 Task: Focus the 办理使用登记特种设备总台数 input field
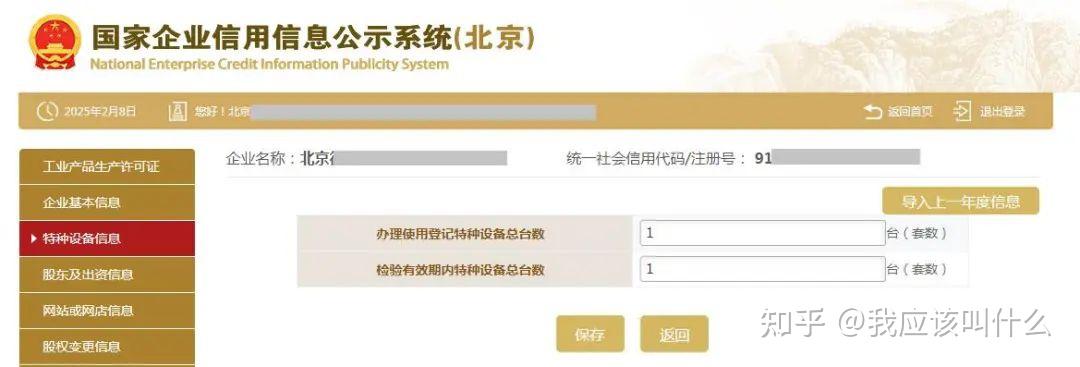click(x=762, y=233)
